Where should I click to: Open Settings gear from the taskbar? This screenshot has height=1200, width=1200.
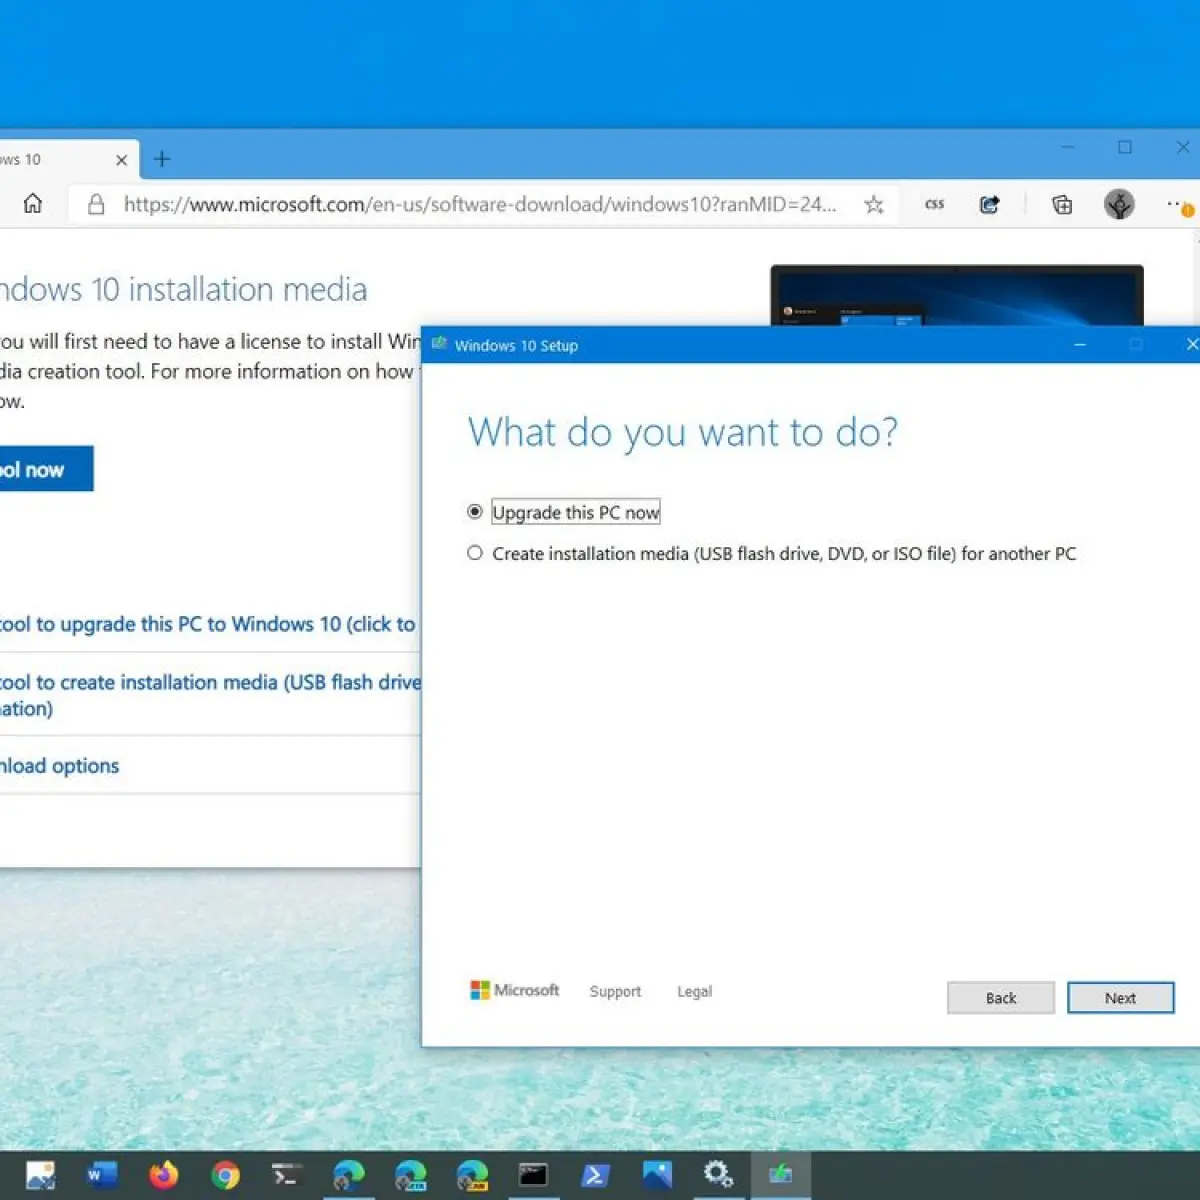(718, 1174)
